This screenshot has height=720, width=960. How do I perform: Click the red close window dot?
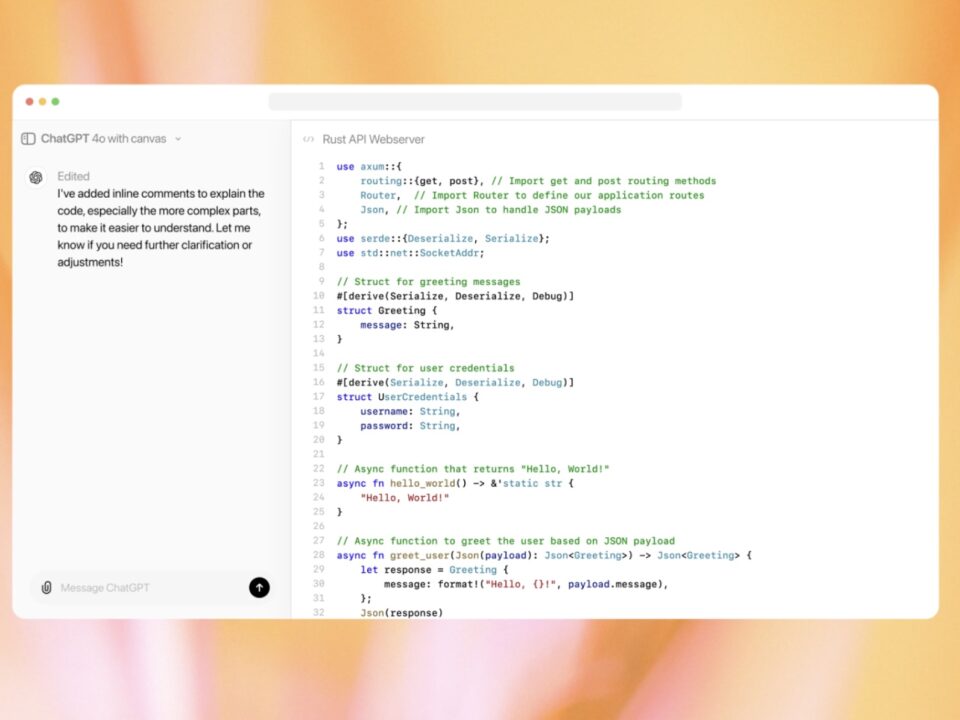(x=29, y=101)
